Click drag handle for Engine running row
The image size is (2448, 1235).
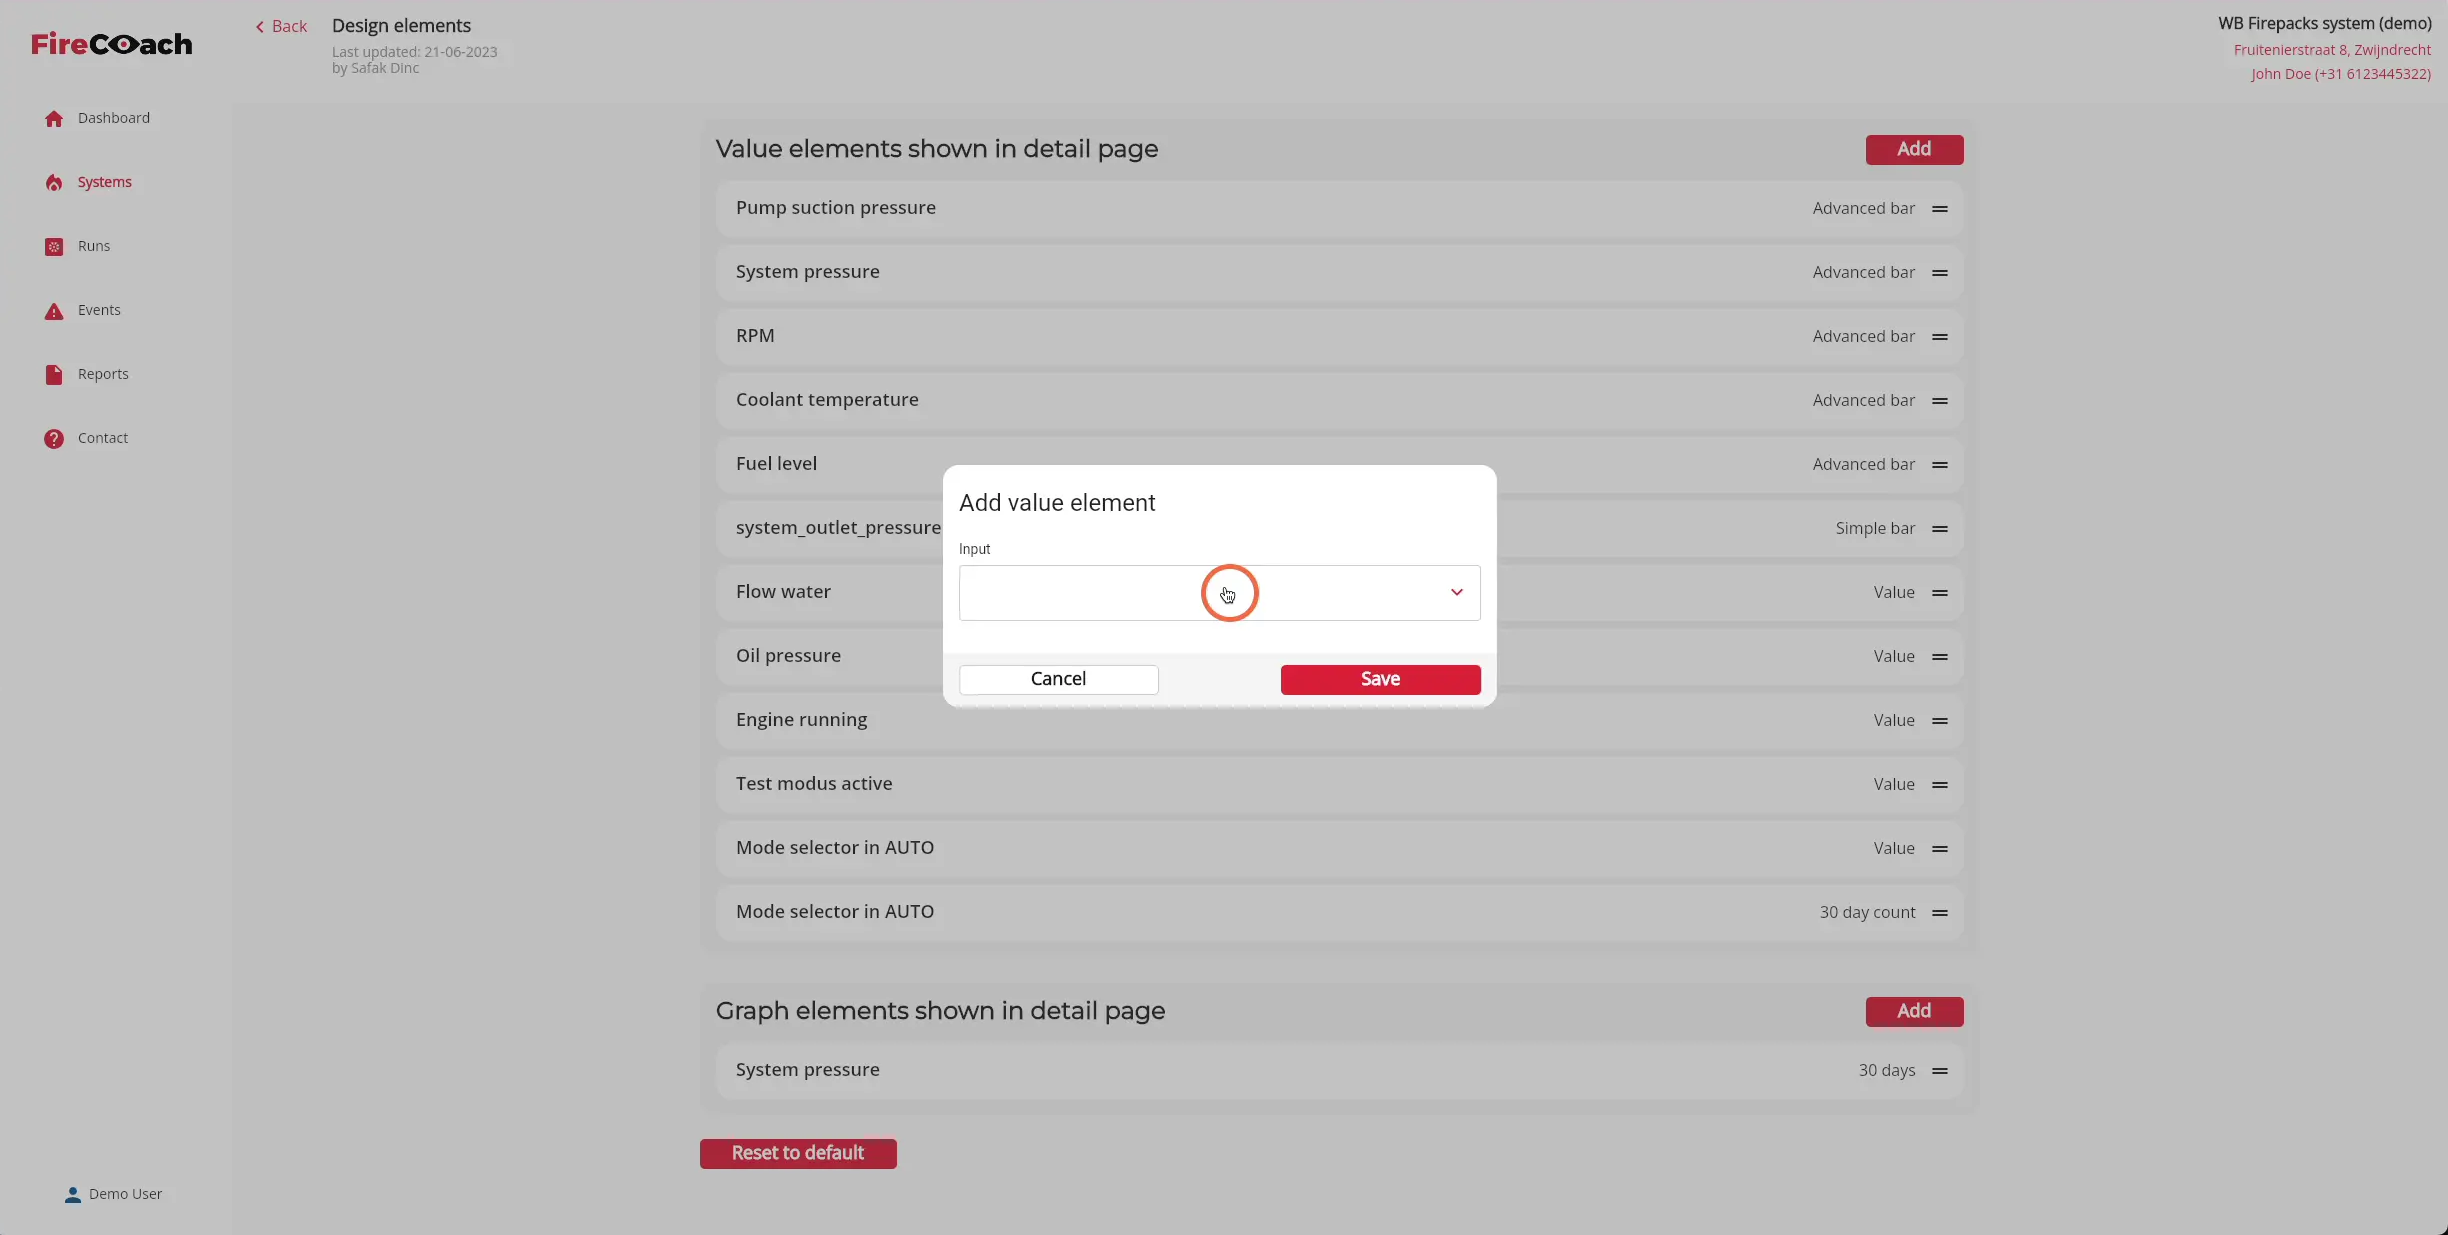pos(1940,721)
